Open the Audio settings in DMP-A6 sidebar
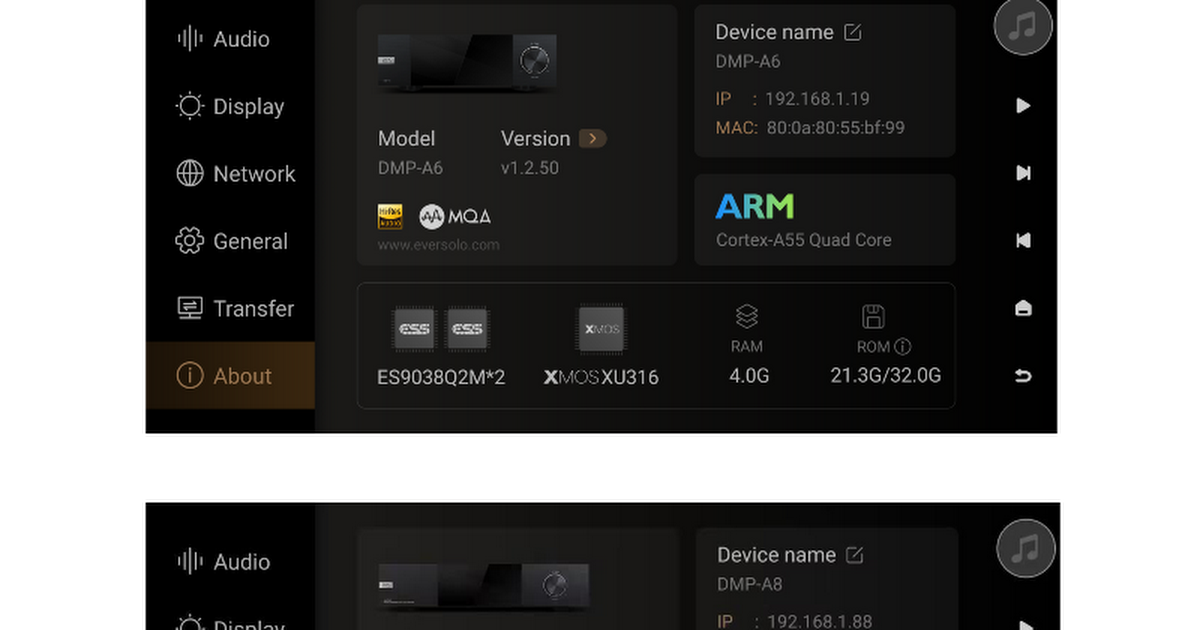 [230, 39]
